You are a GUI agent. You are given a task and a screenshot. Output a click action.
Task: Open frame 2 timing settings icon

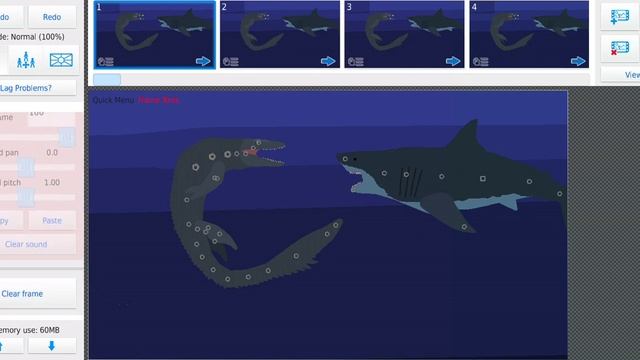click(231, 62)
